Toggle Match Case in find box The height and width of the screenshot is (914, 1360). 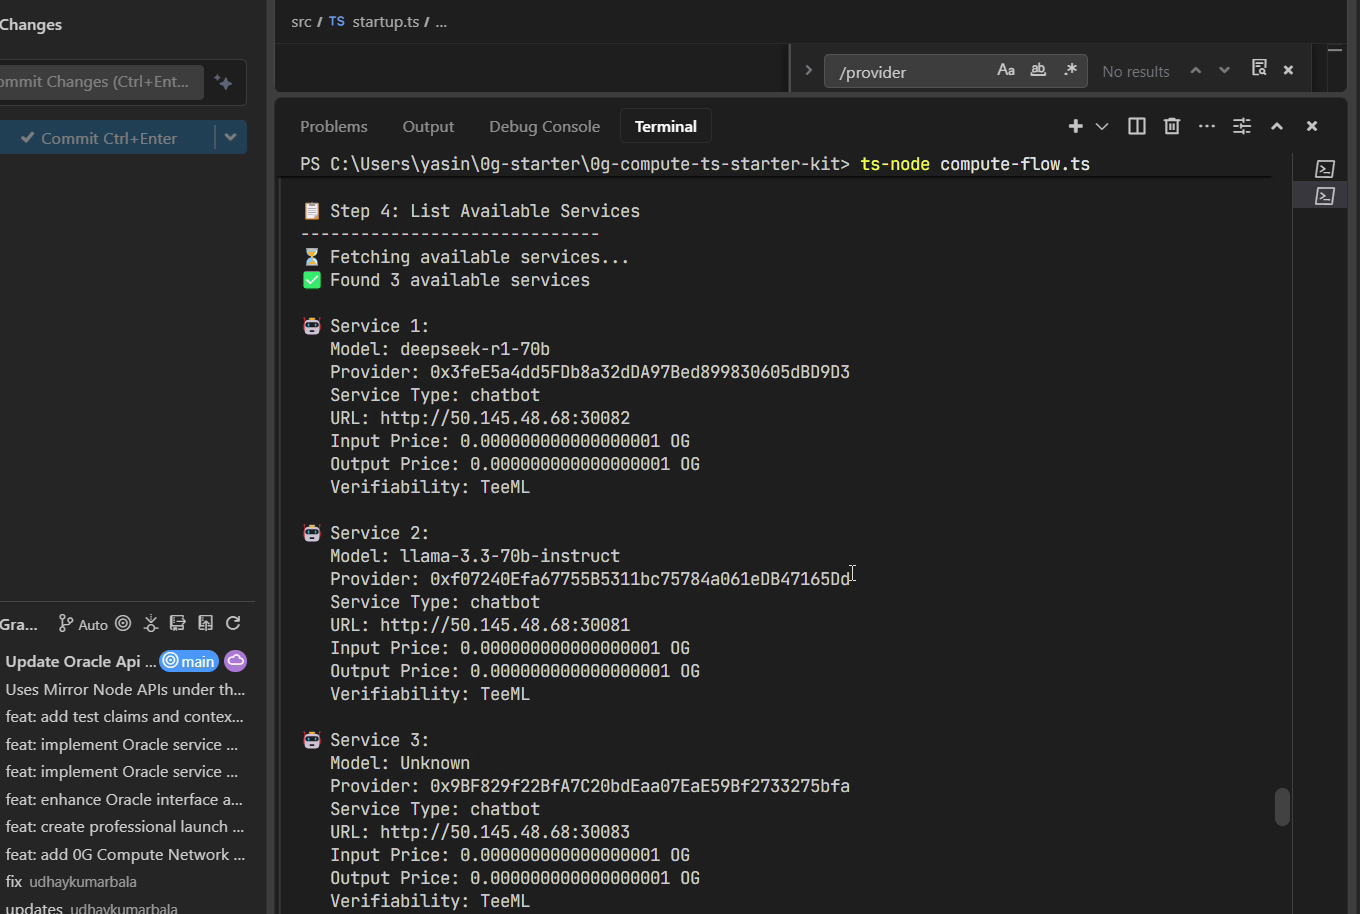[x=1006, y=70]
